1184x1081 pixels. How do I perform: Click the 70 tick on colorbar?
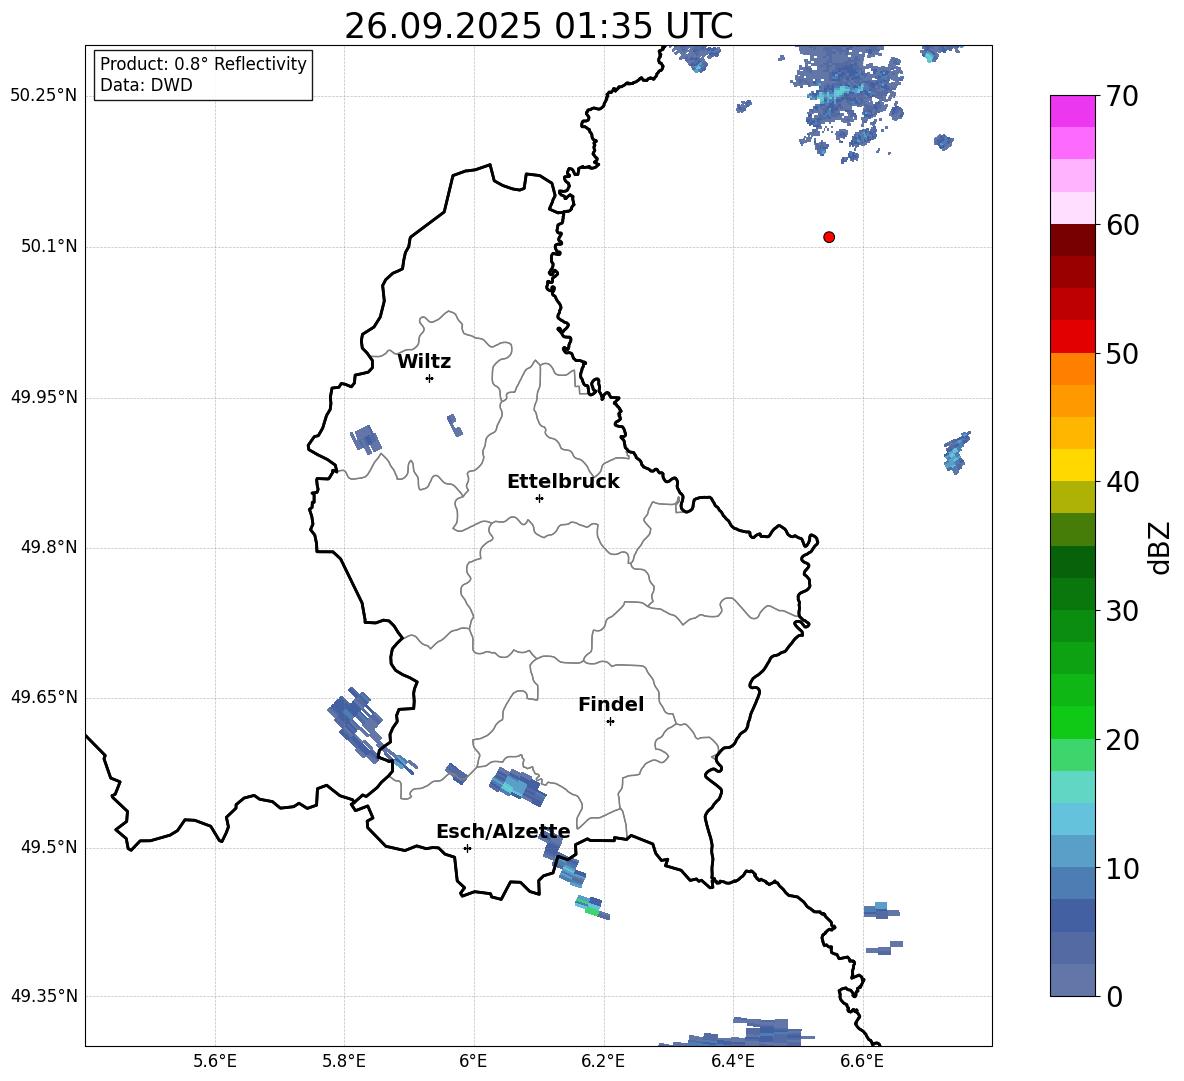point(1122,96)
